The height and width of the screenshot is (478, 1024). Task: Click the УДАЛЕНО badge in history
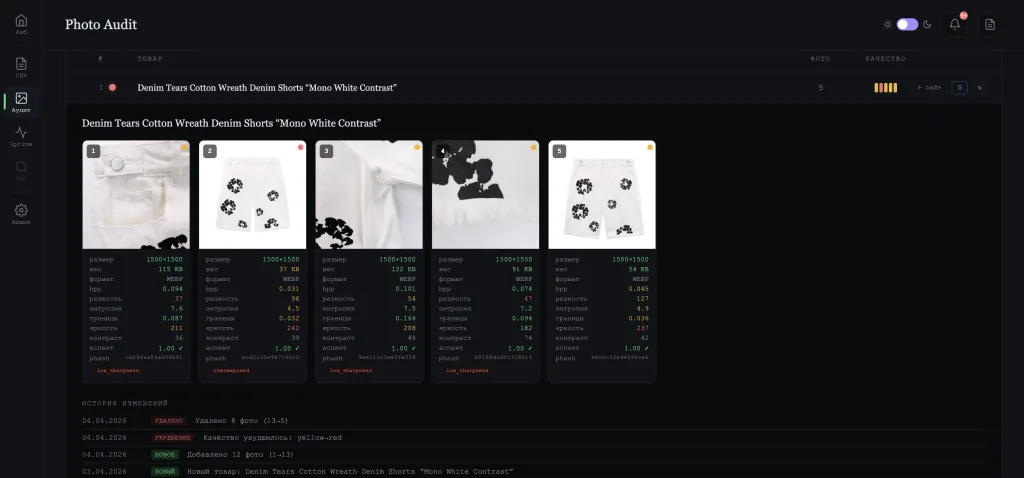169,421
